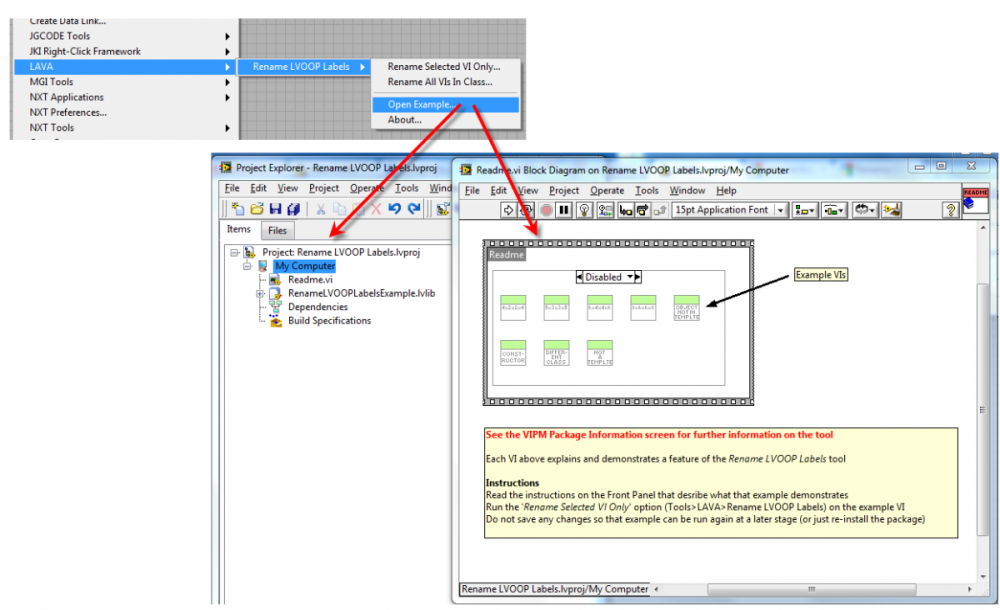The image size is (1000, 610).
Task: Choose NXT Preferences... menu entry
Action: point(125,112)
